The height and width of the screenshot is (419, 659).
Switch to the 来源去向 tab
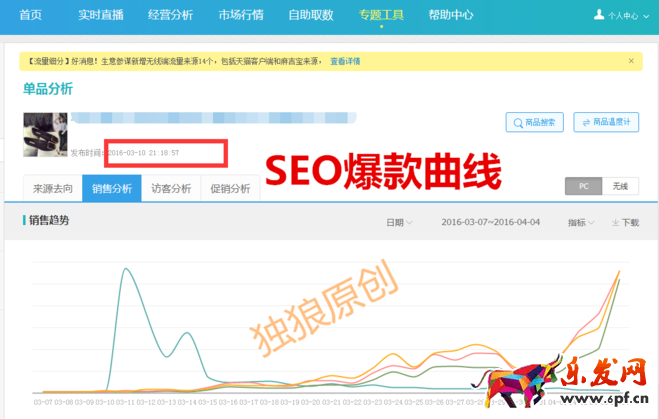click(x=52, y=188)
